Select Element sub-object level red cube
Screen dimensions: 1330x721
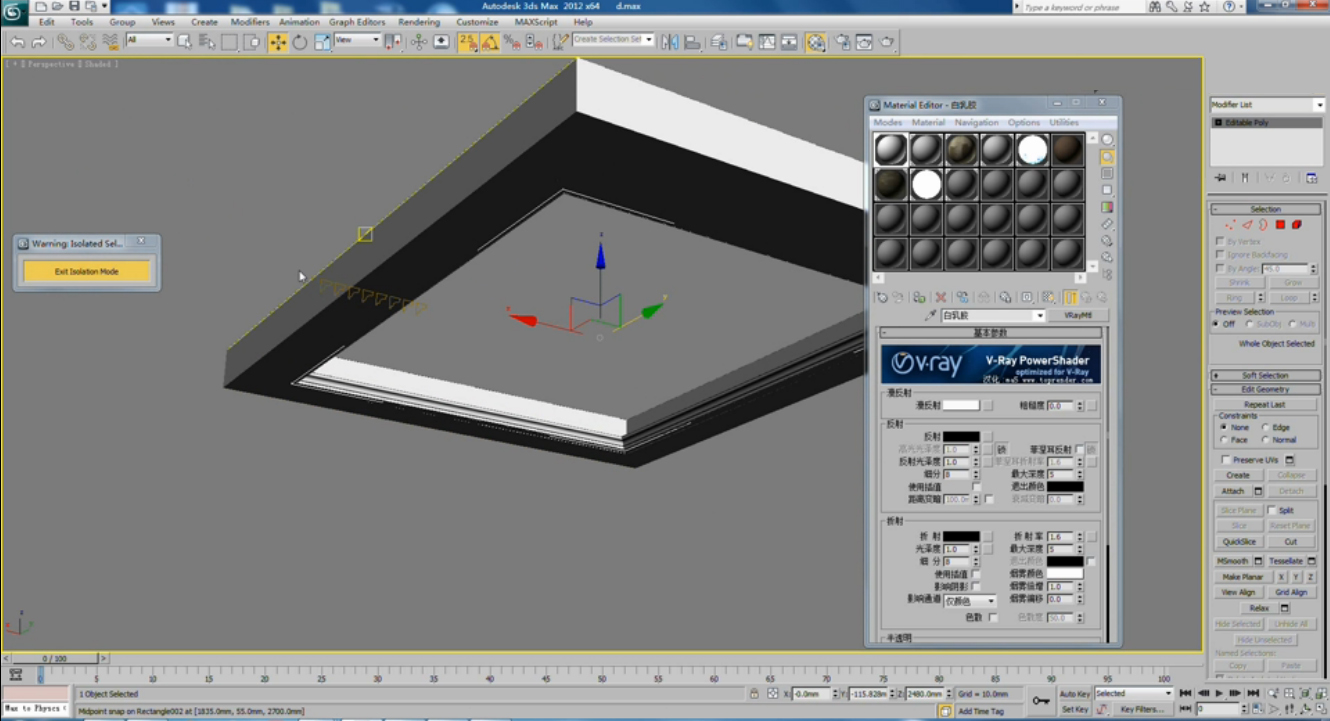coord(1297,224)
